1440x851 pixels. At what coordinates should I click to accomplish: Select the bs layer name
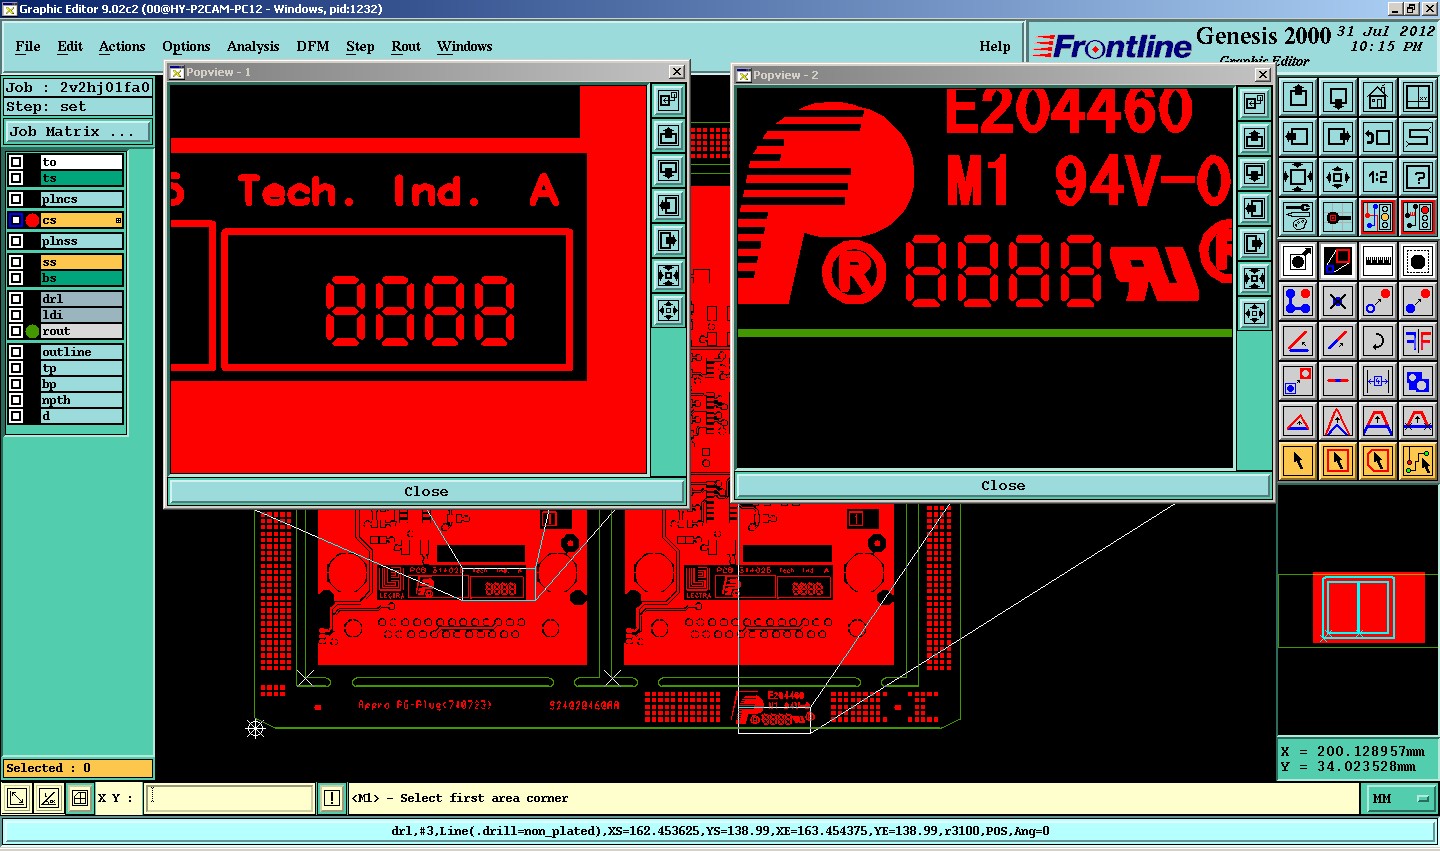pyautogui.click(x=82, y=278)
